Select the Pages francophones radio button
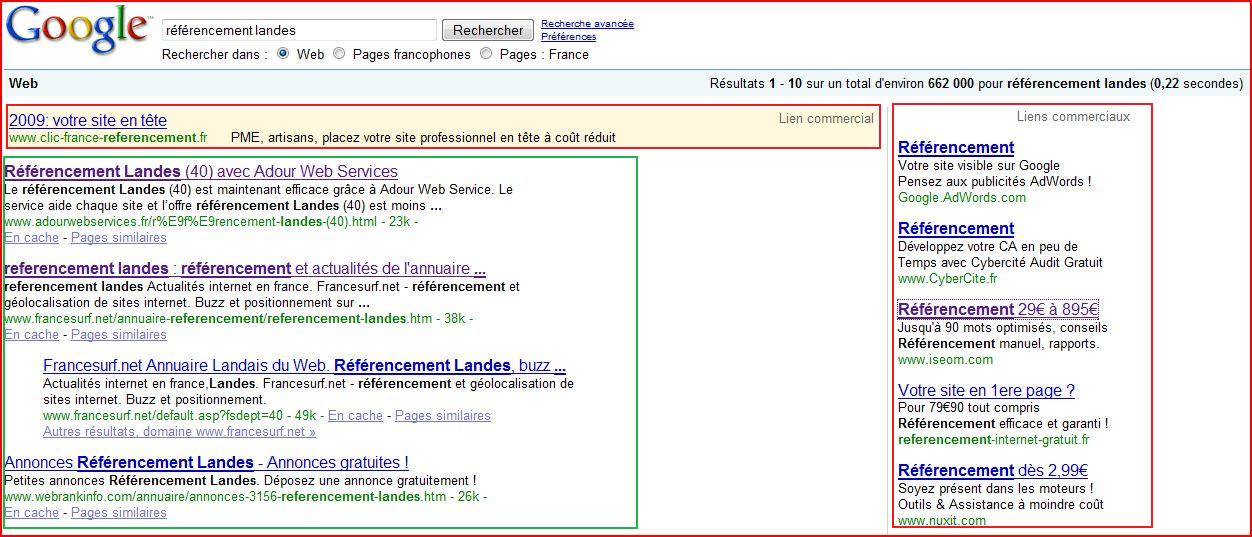This screenshot has width=1252, height=537. click(x=339, y=54)
